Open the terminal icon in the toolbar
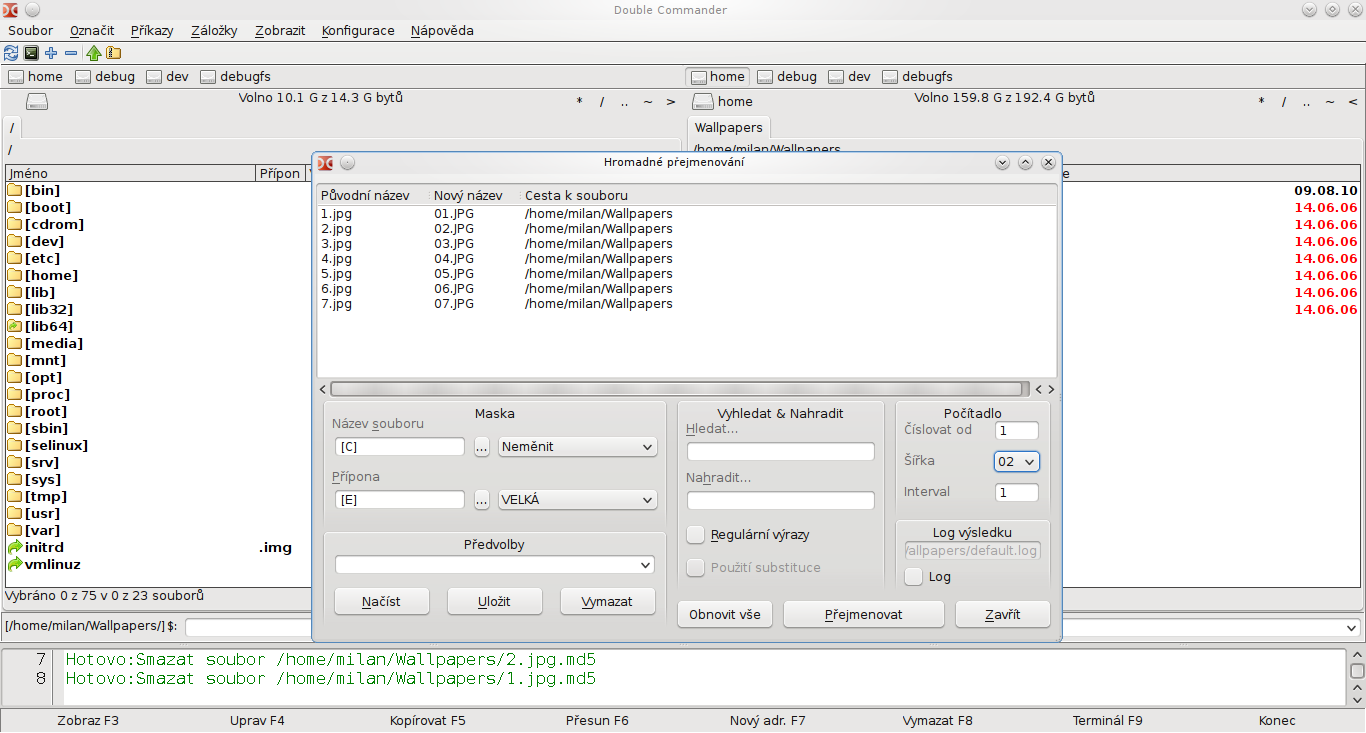This screenshot has width=1366, height=733. pos(31,53)
